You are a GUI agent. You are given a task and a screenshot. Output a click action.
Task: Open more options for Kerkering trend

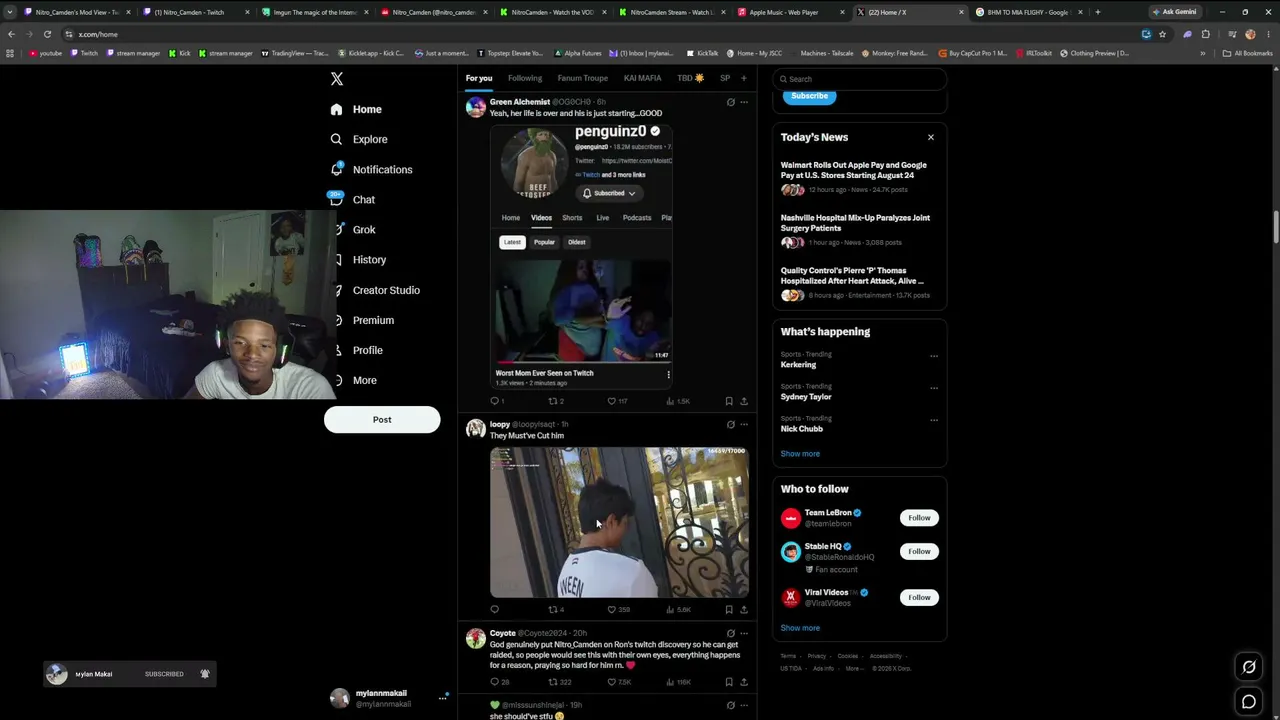click(x=934, y=356)
